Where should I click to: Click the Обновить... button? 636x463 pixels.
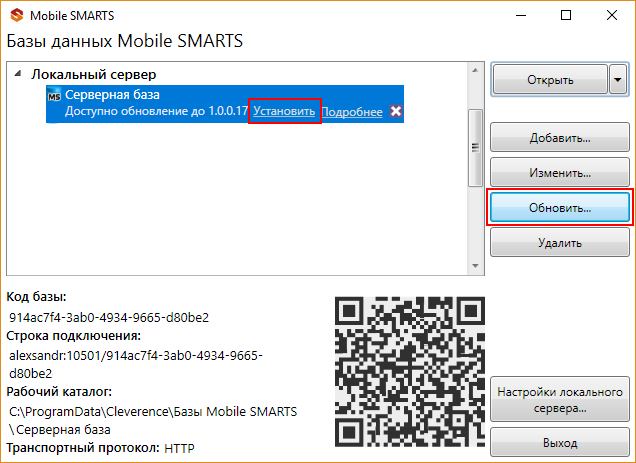pos(560,208)
